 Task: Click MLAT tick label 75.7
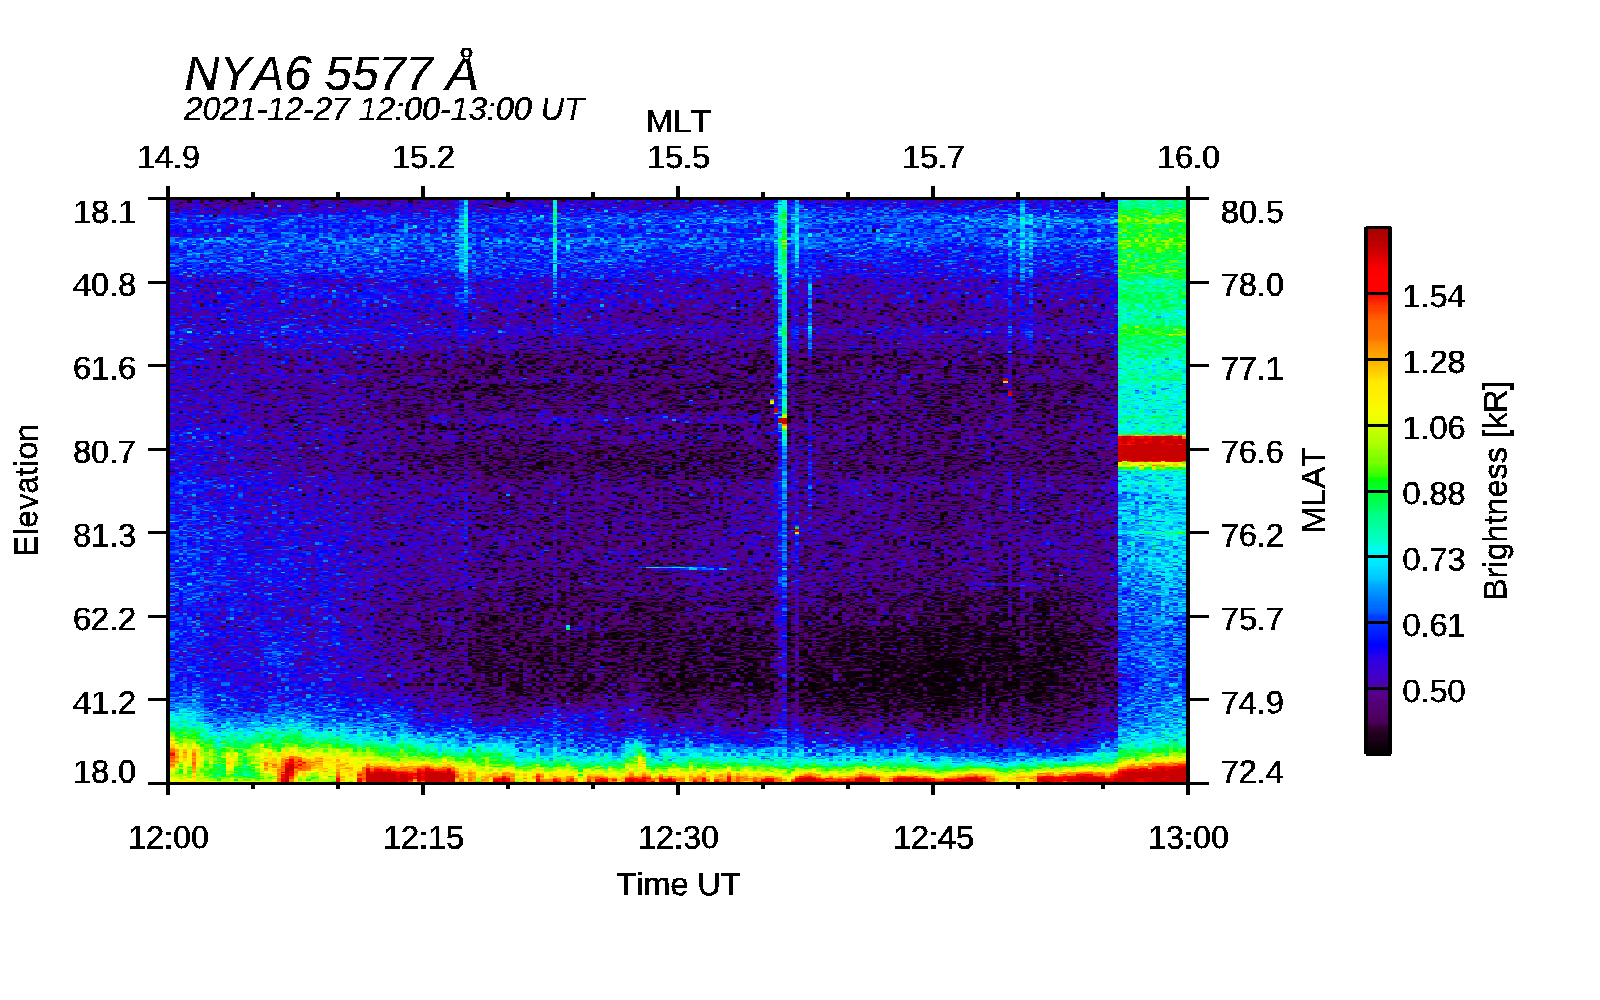[1252, 619]
